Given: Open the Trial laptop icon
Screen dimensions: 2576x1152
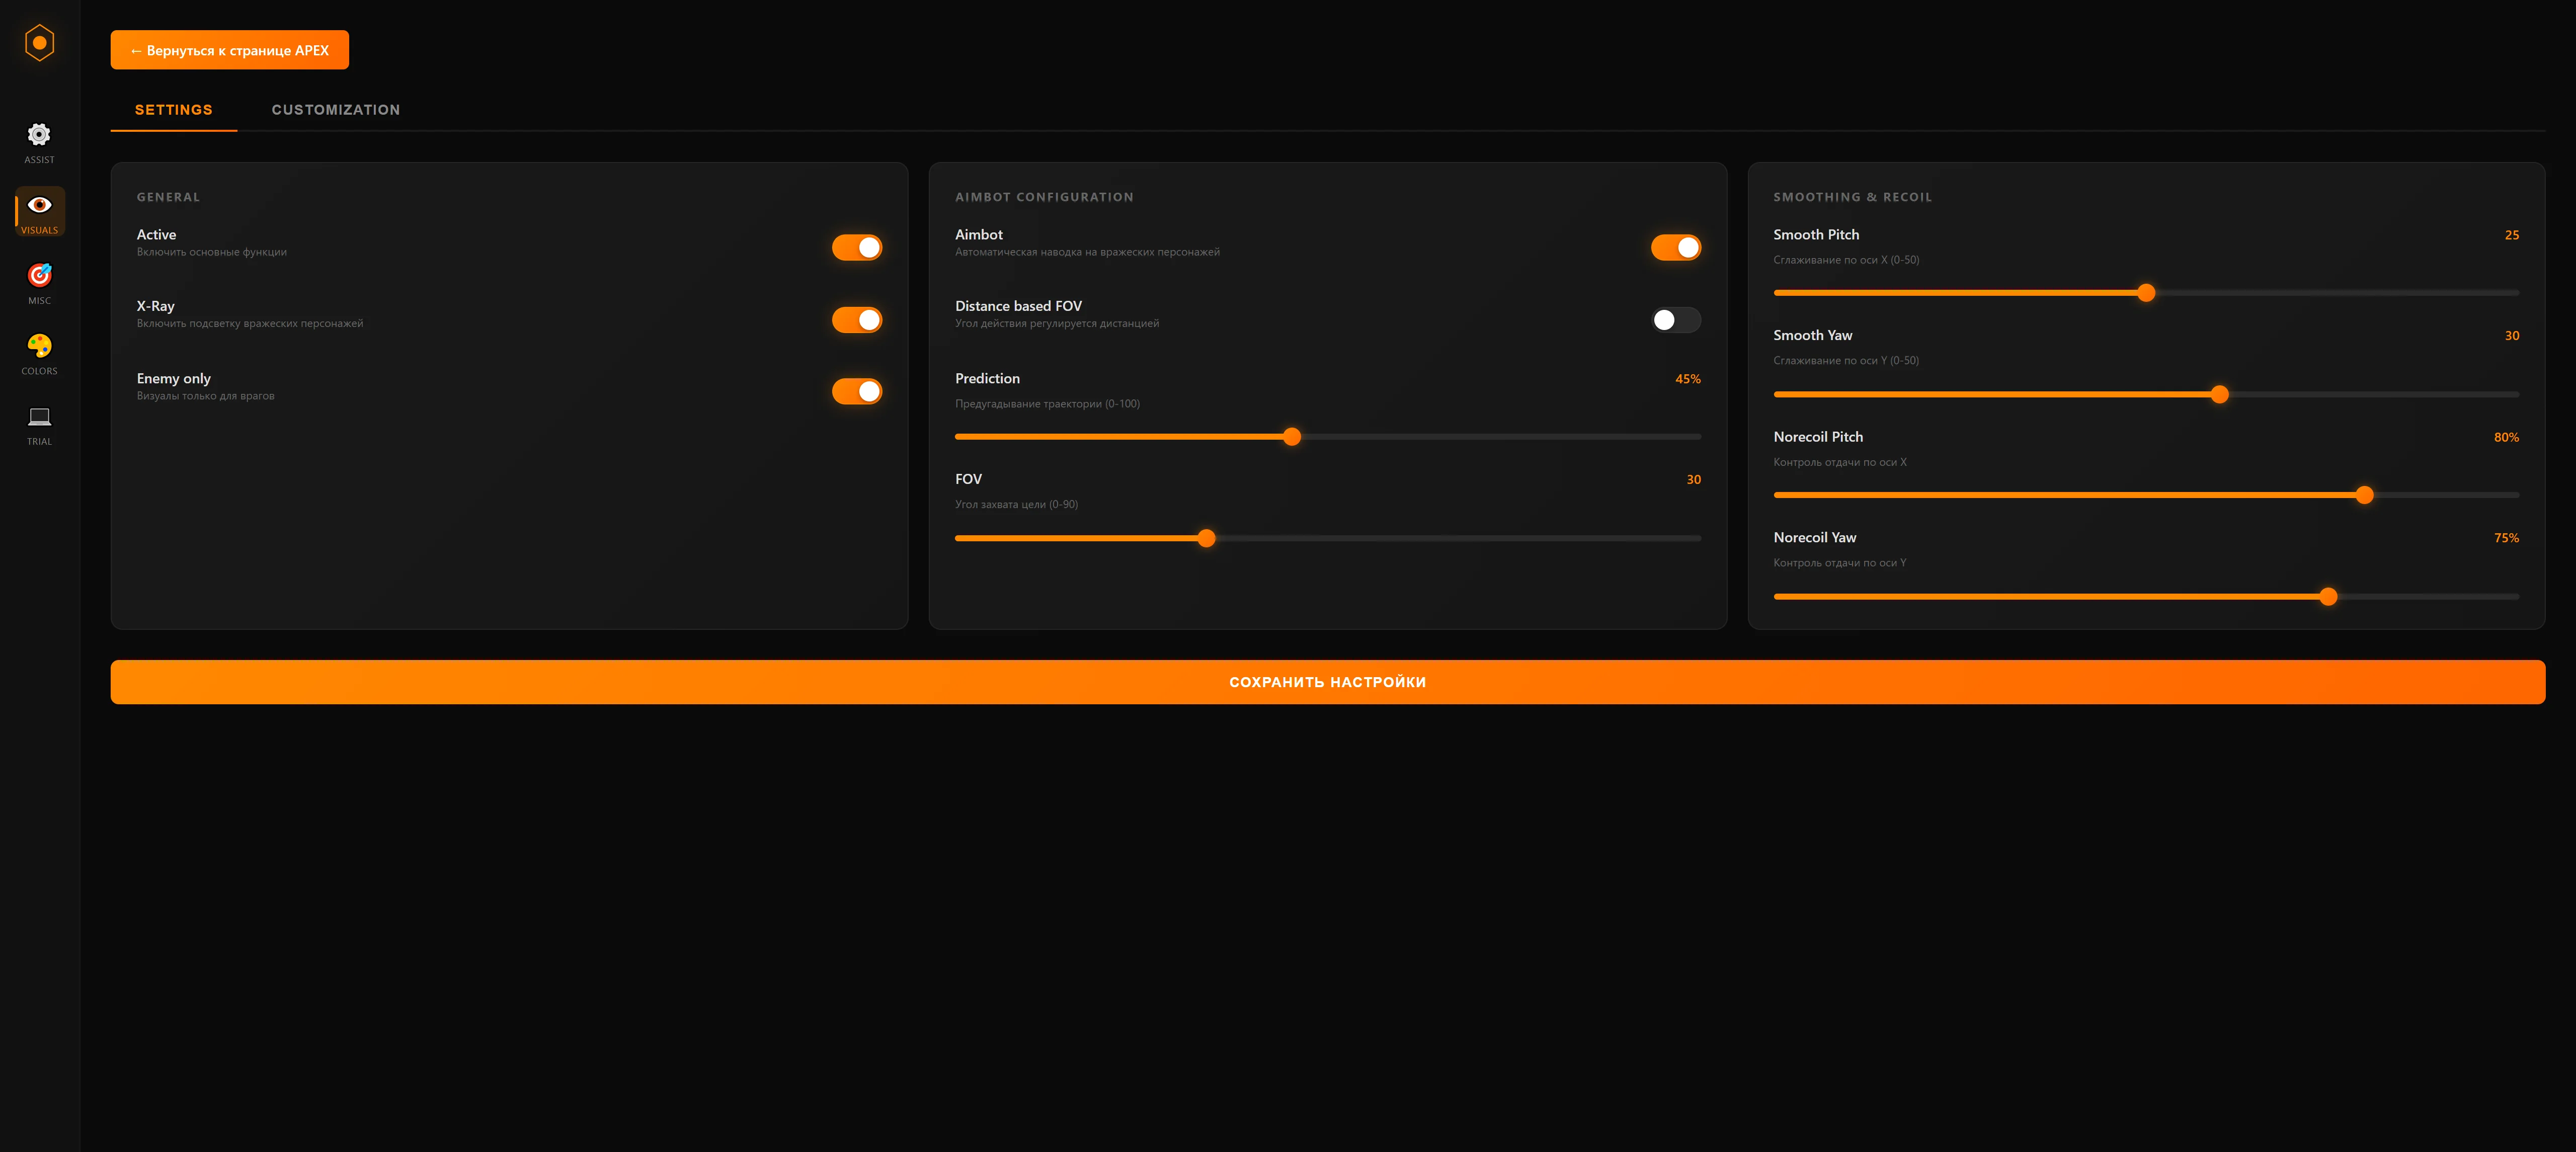Looking at the screenshot, I should (39, 417).
